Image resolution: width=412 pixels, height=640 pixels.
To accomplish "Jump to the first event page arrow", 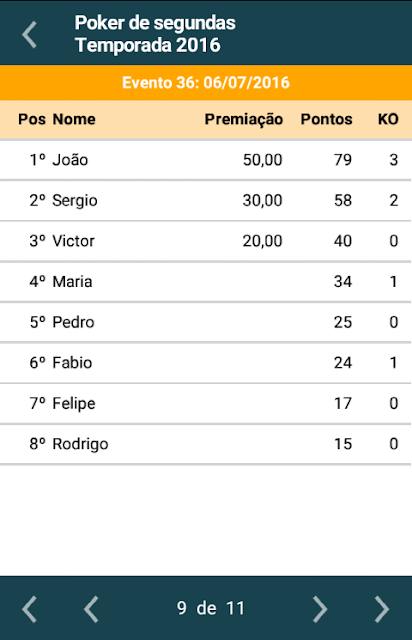I will (29, 609).
